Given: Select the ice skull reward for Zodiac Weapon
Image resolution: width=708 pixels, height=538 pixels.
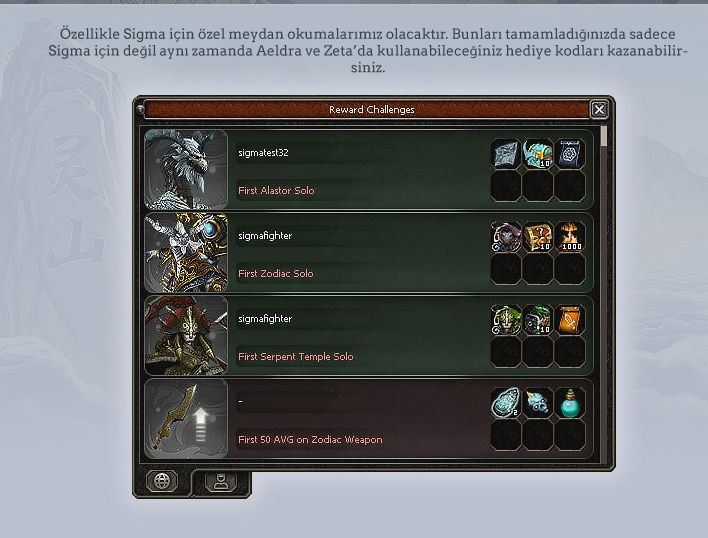Looking at the screenshot, I should (538, 402).
